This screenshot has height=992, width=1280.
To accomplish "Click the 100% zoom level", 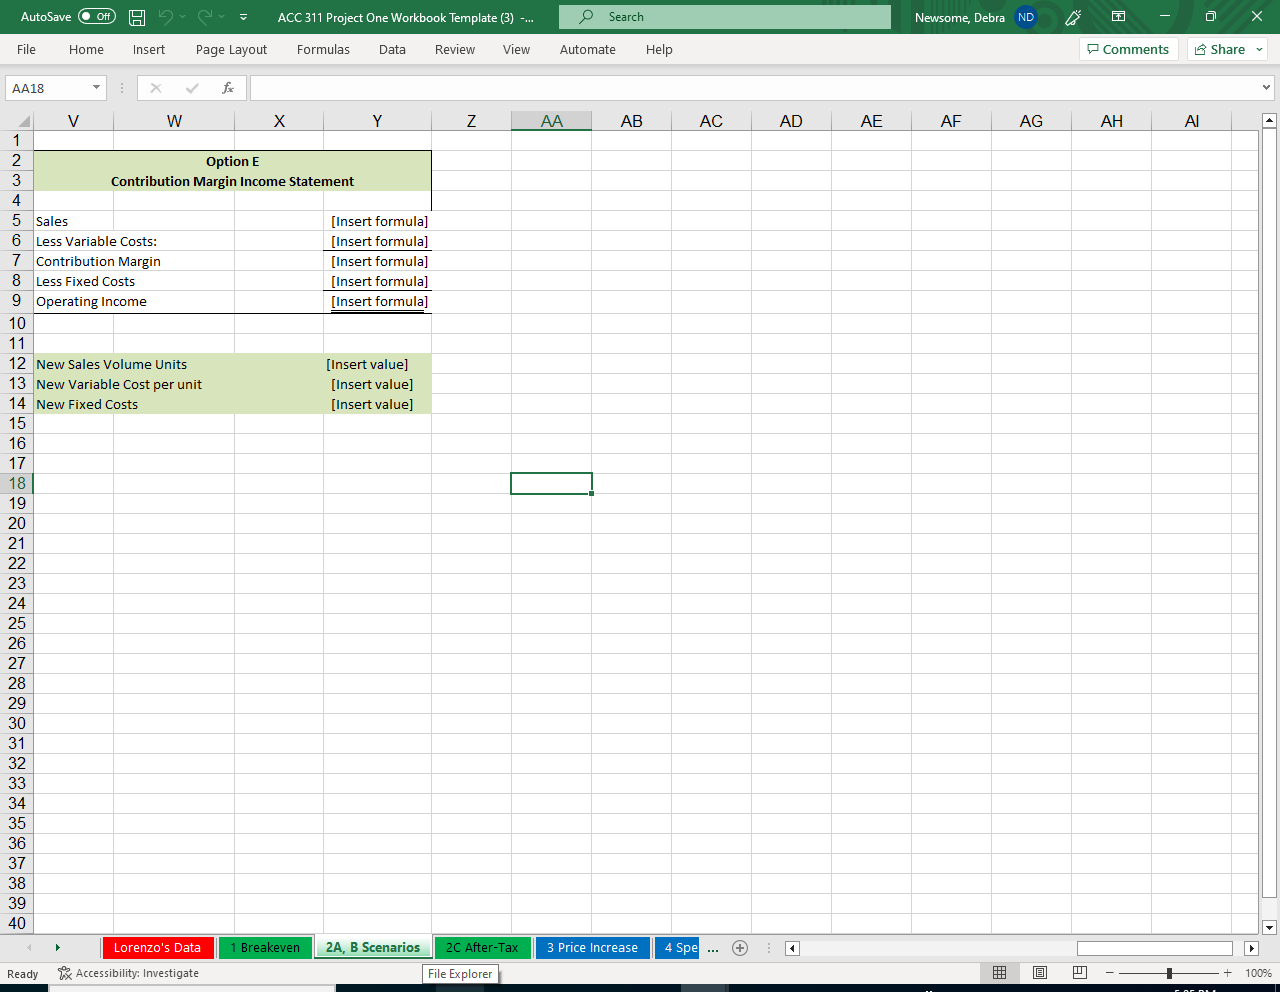I will (1258, 973).
